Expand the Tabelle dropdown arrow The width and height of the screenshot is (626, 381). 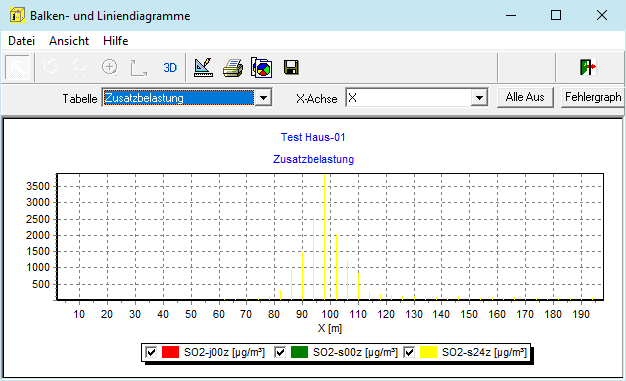263,97
